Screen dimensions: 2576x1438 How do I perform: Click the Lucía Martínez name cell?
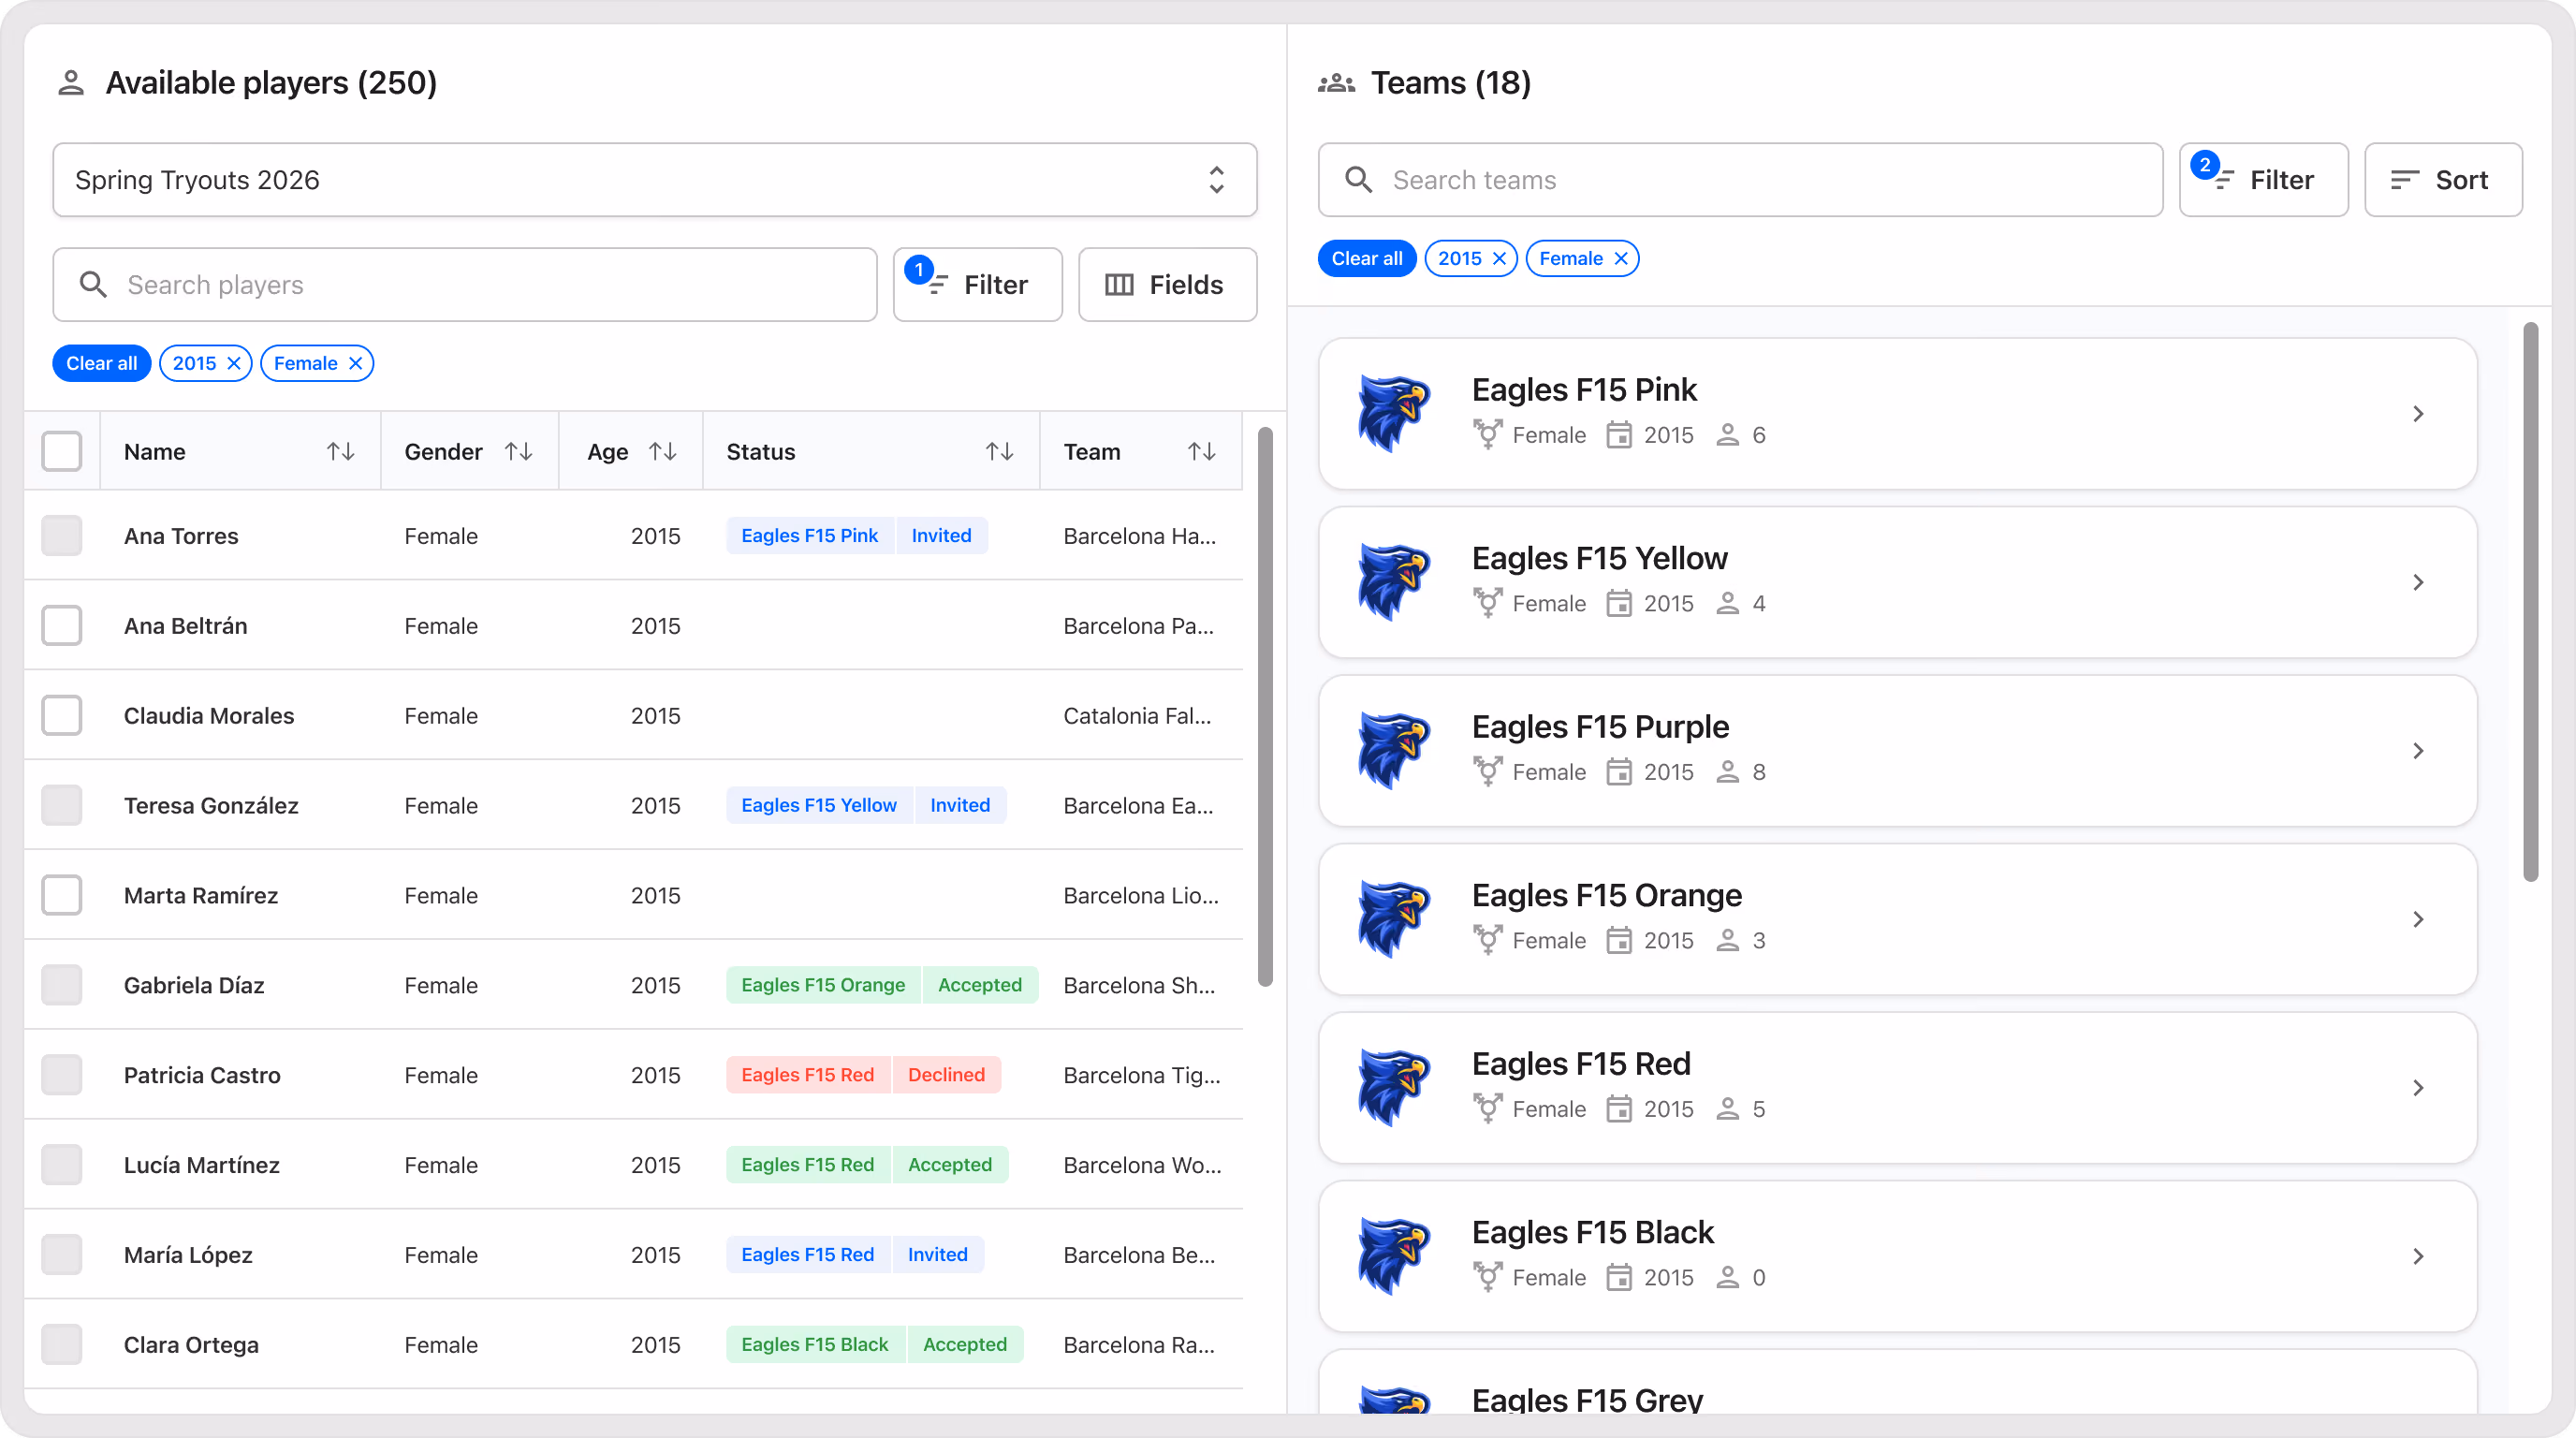[x=201, y=1164]
